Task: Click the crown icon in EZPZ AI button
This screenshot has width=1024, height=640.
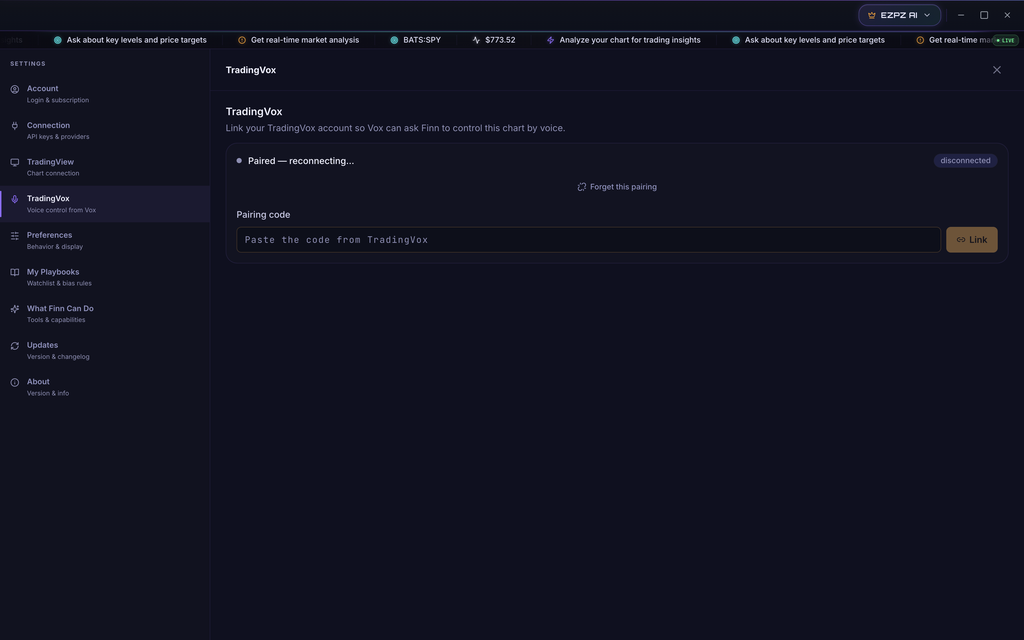Action: [x=871, y=15]
